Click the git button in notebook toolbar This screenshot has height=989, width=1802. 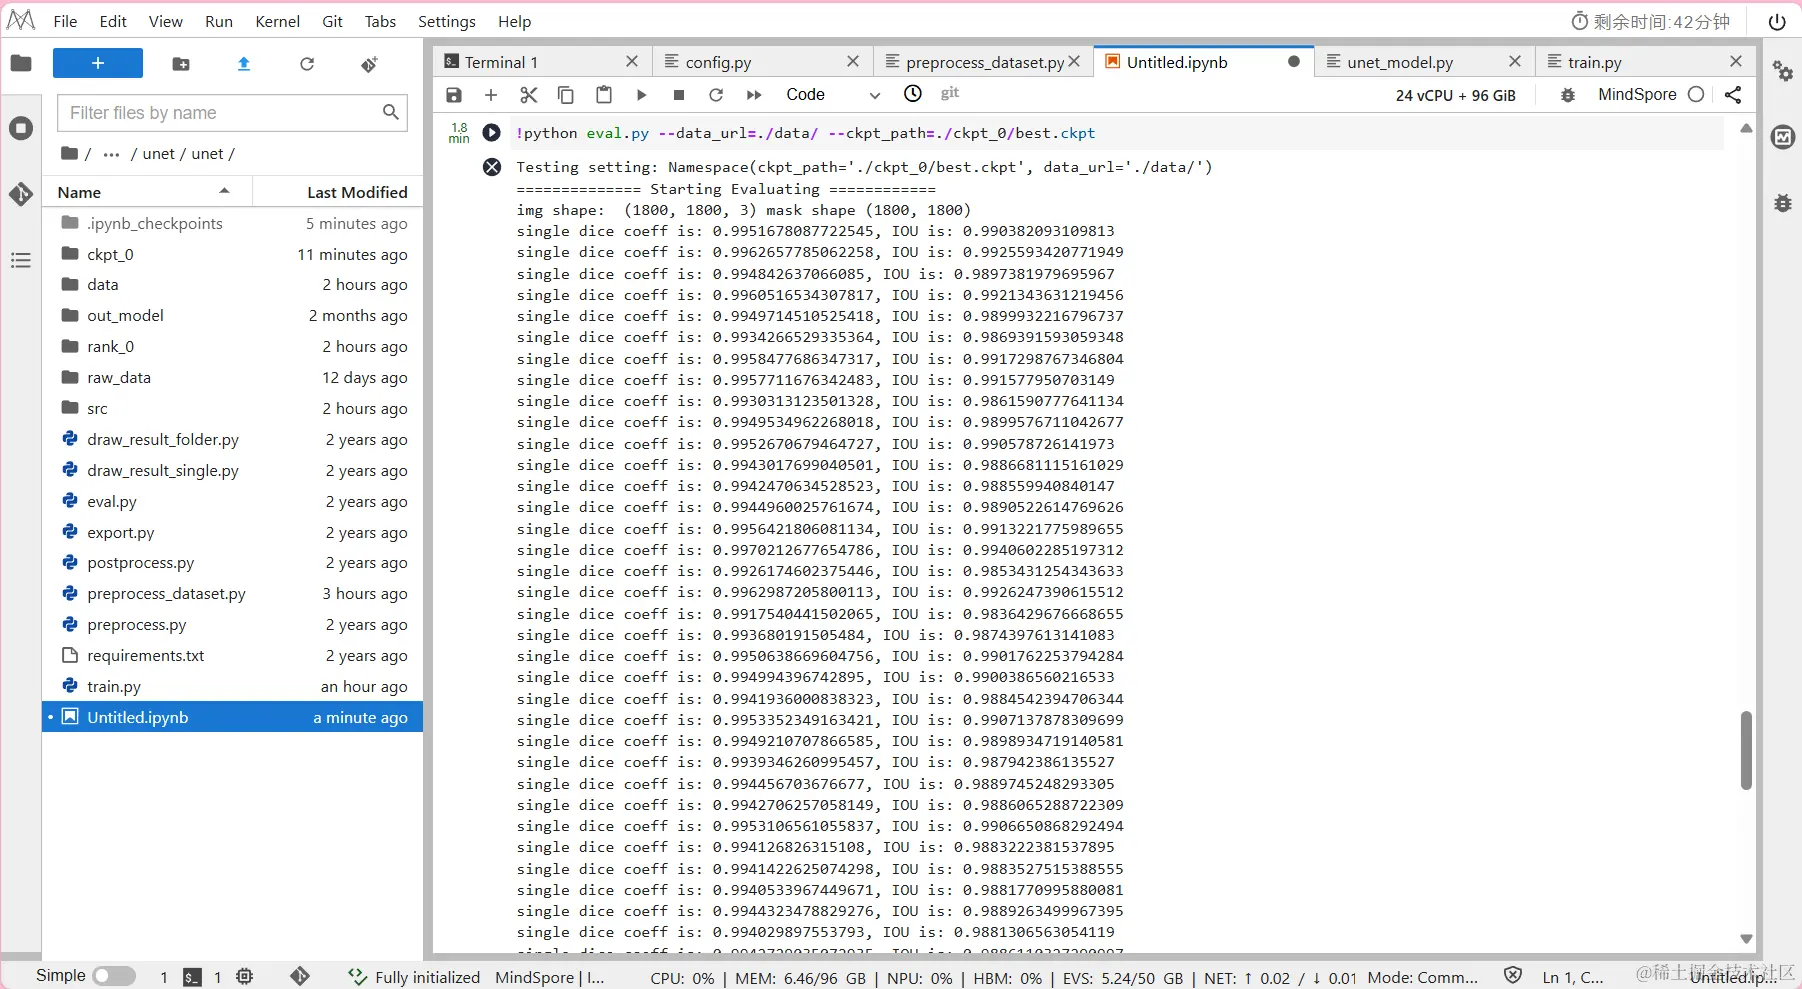click(950, 93)
